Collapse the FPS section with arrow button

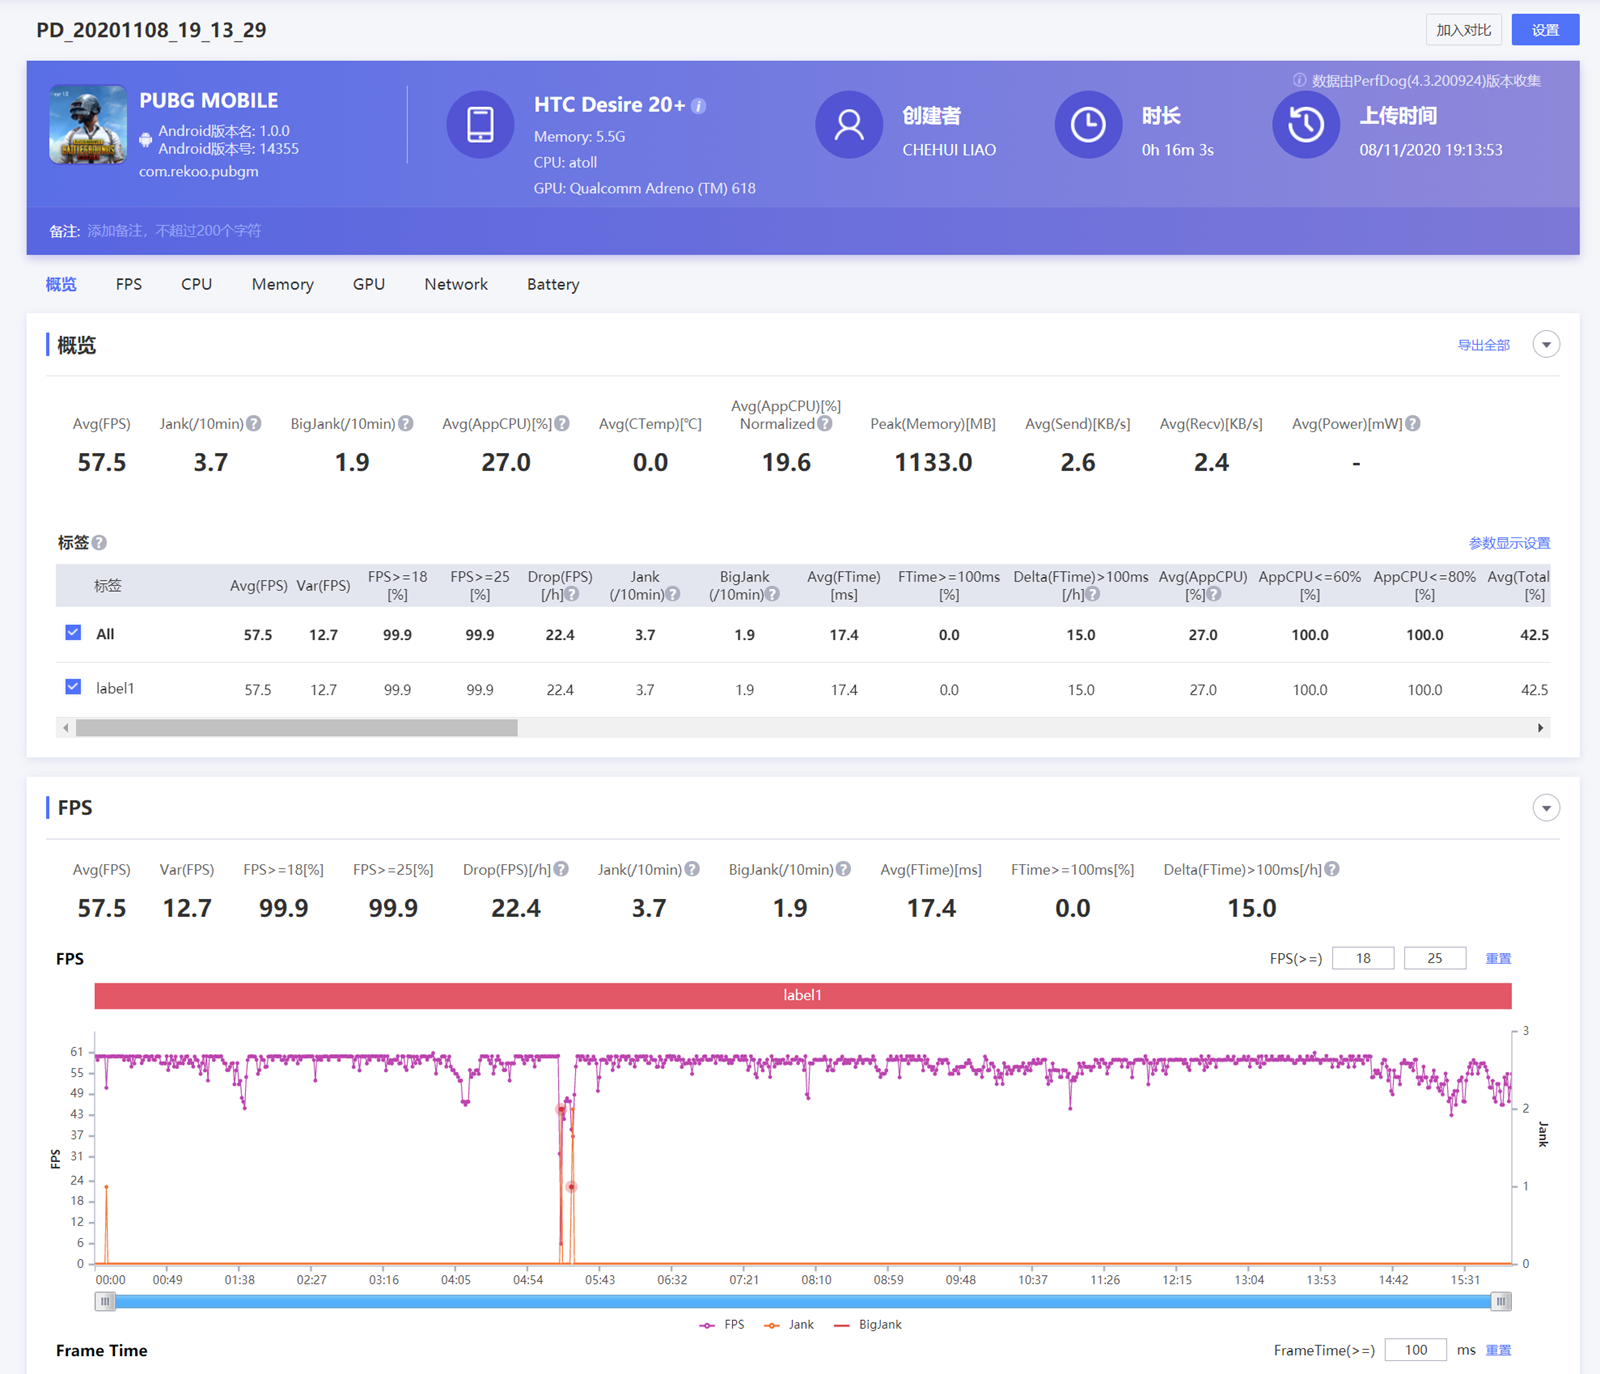pos(1546,808)
